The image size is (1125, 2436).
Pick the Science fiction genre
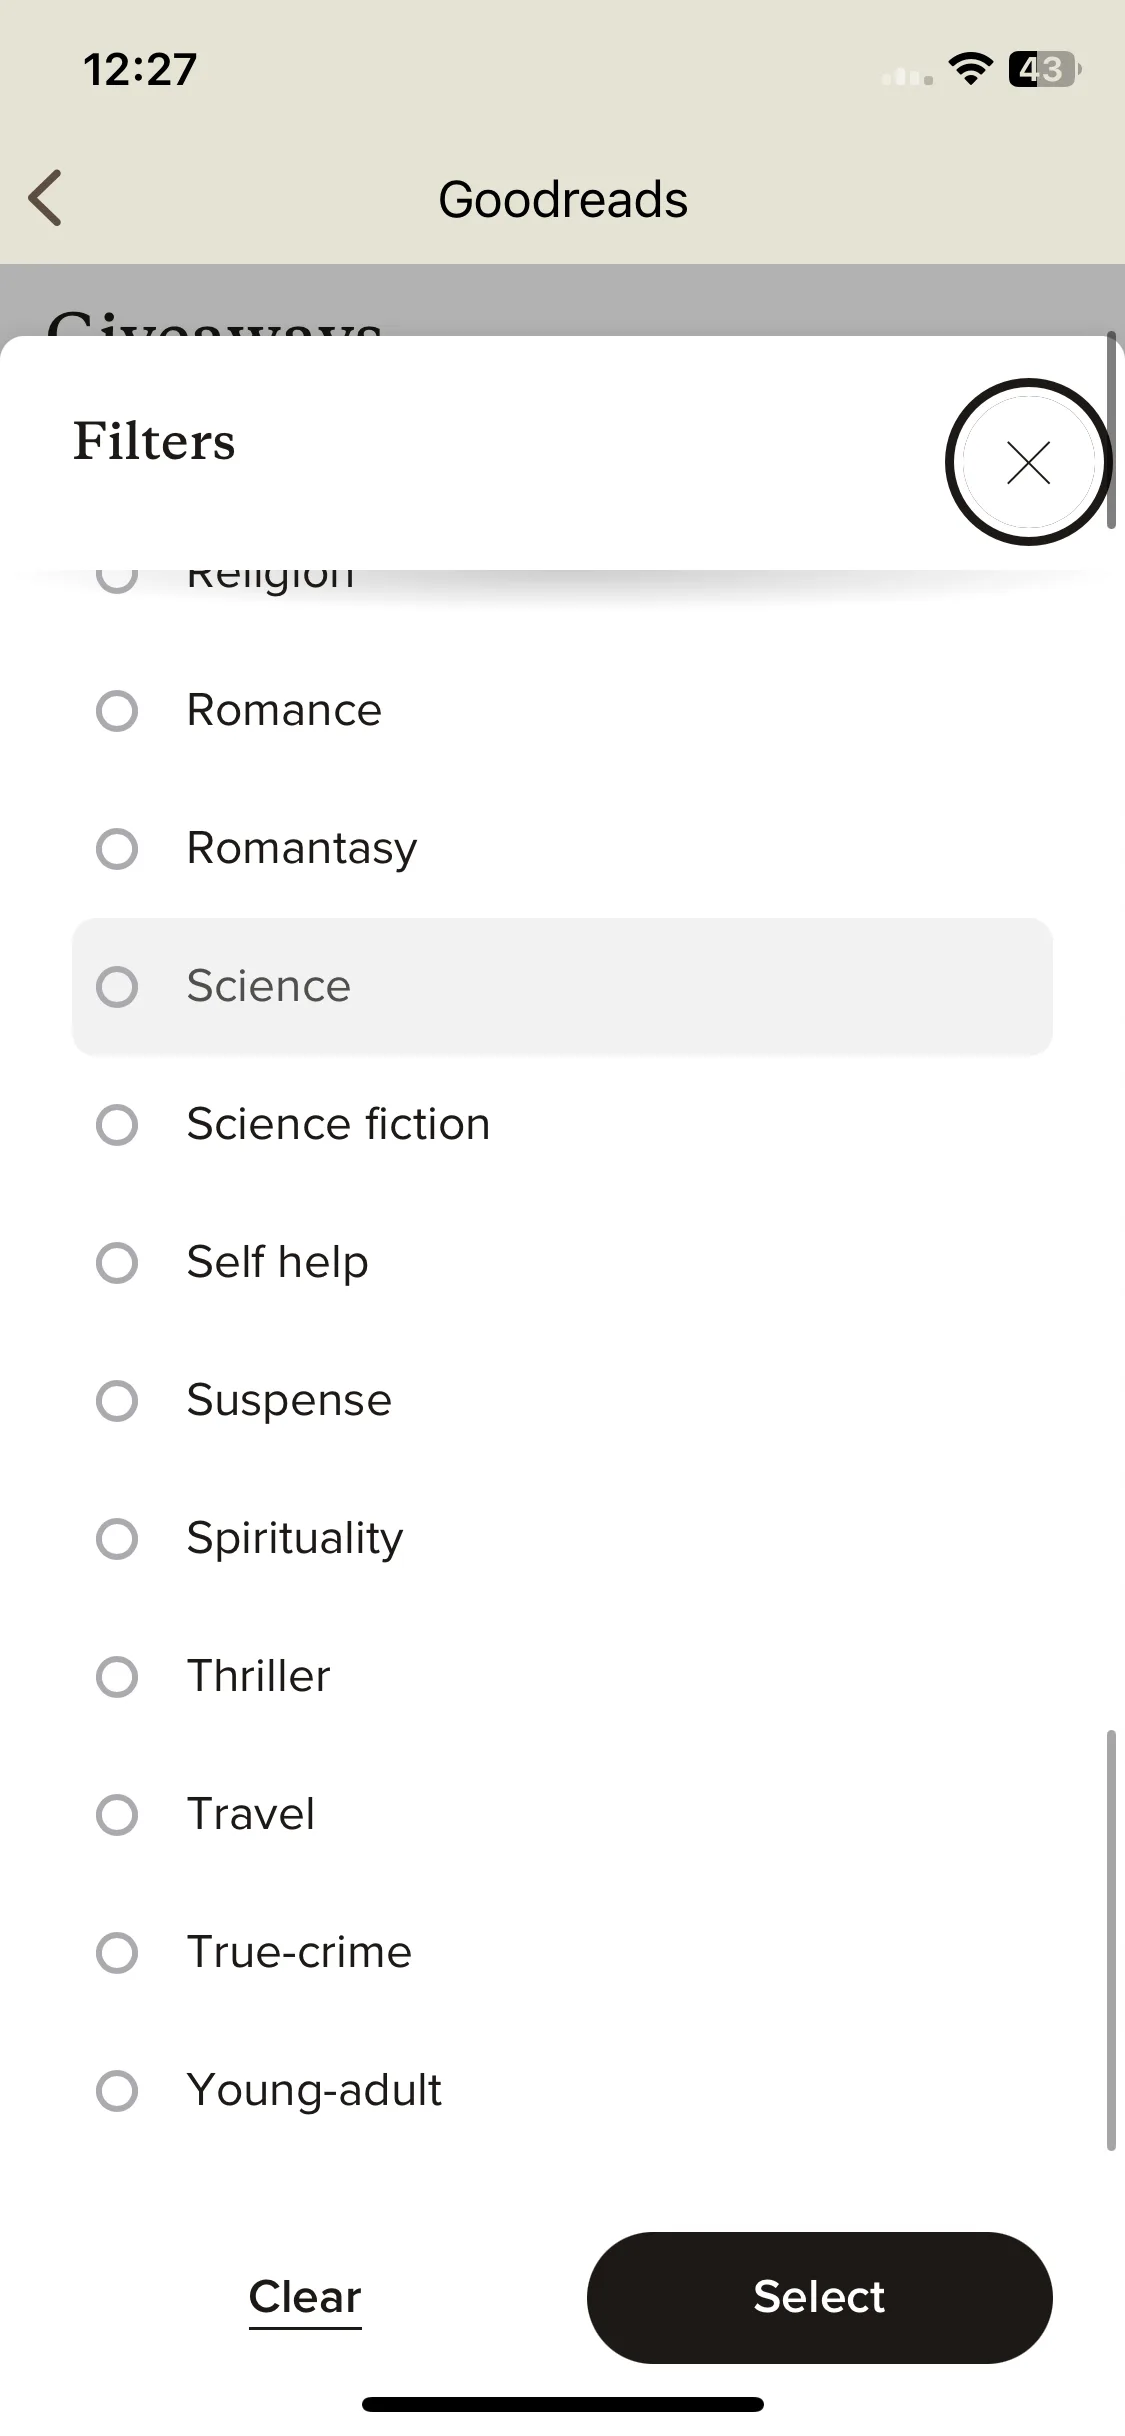tap(562, 1125)
